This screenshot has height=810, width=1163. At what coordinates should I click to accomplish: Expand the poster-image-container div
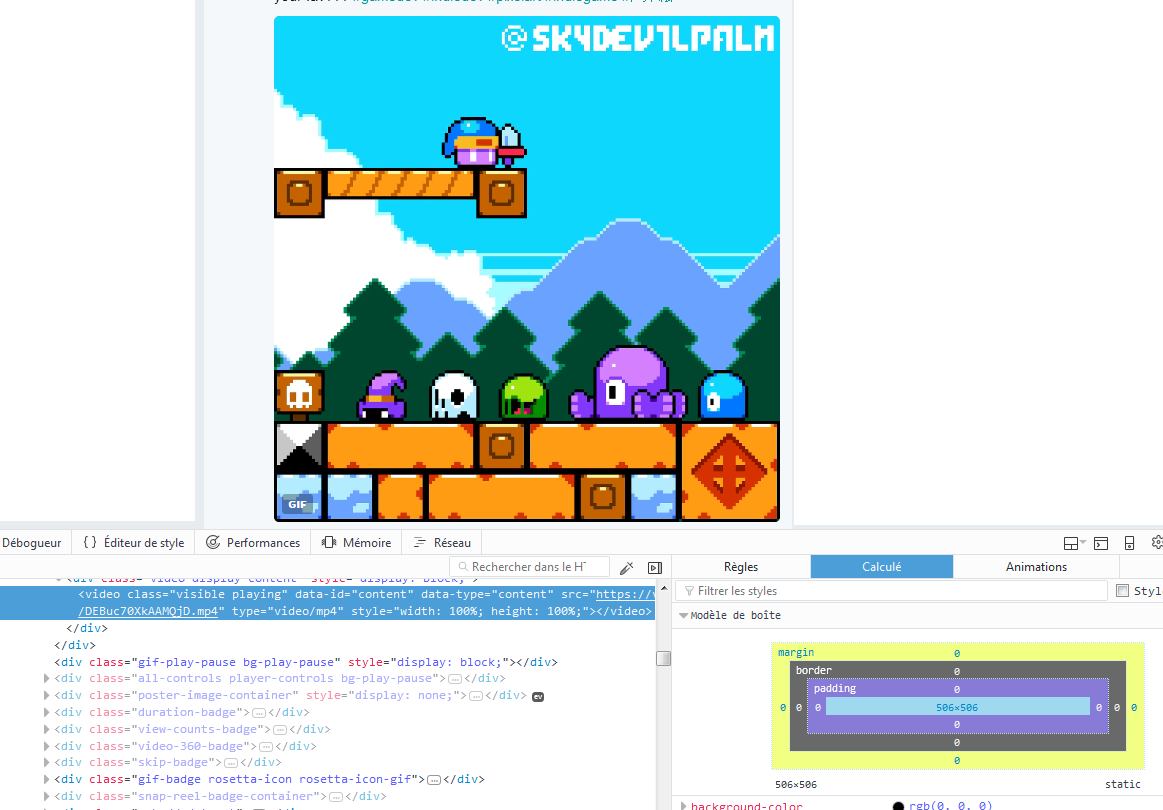point(47,695)
